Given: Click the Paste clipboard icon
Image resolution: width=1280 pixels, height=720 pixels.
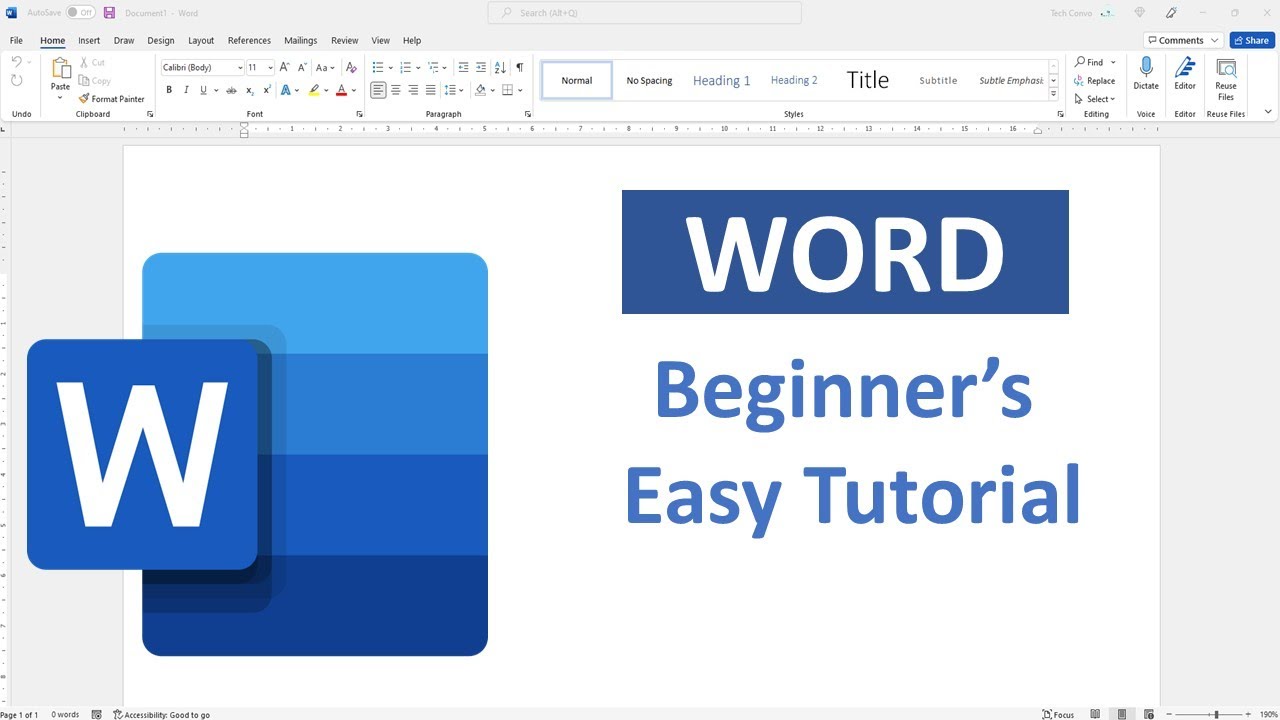Looking at the screenshot, I should pos(61,68).
